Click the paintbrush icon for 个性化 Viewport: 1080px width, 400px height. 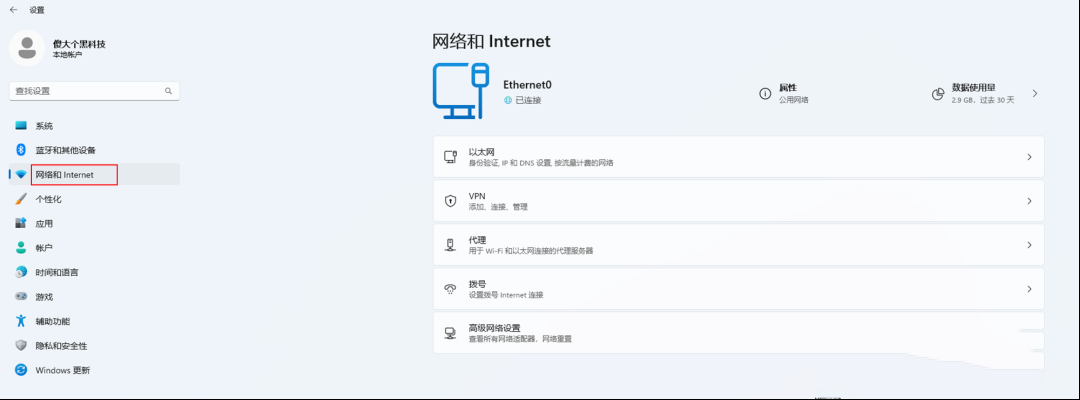[21, 199]
